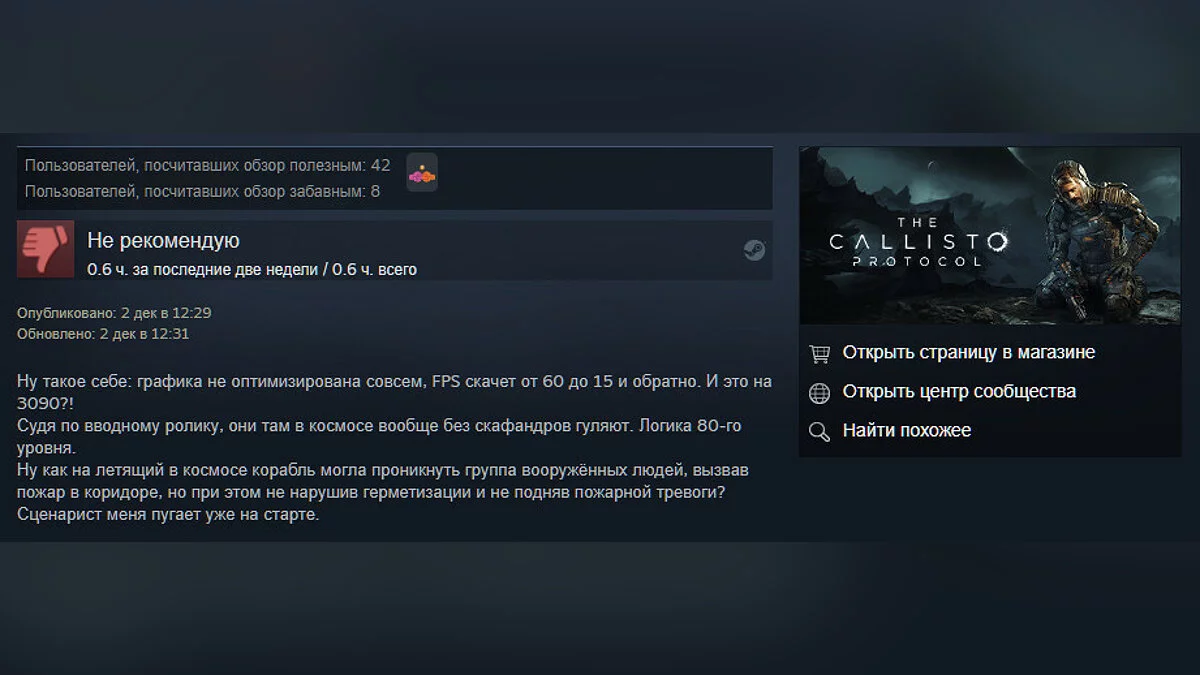Click the 'Обновлено: 2 дек' date
The width and height of the screenshot is (1200, 675).
pyautogui.click(x=103, y=334)
